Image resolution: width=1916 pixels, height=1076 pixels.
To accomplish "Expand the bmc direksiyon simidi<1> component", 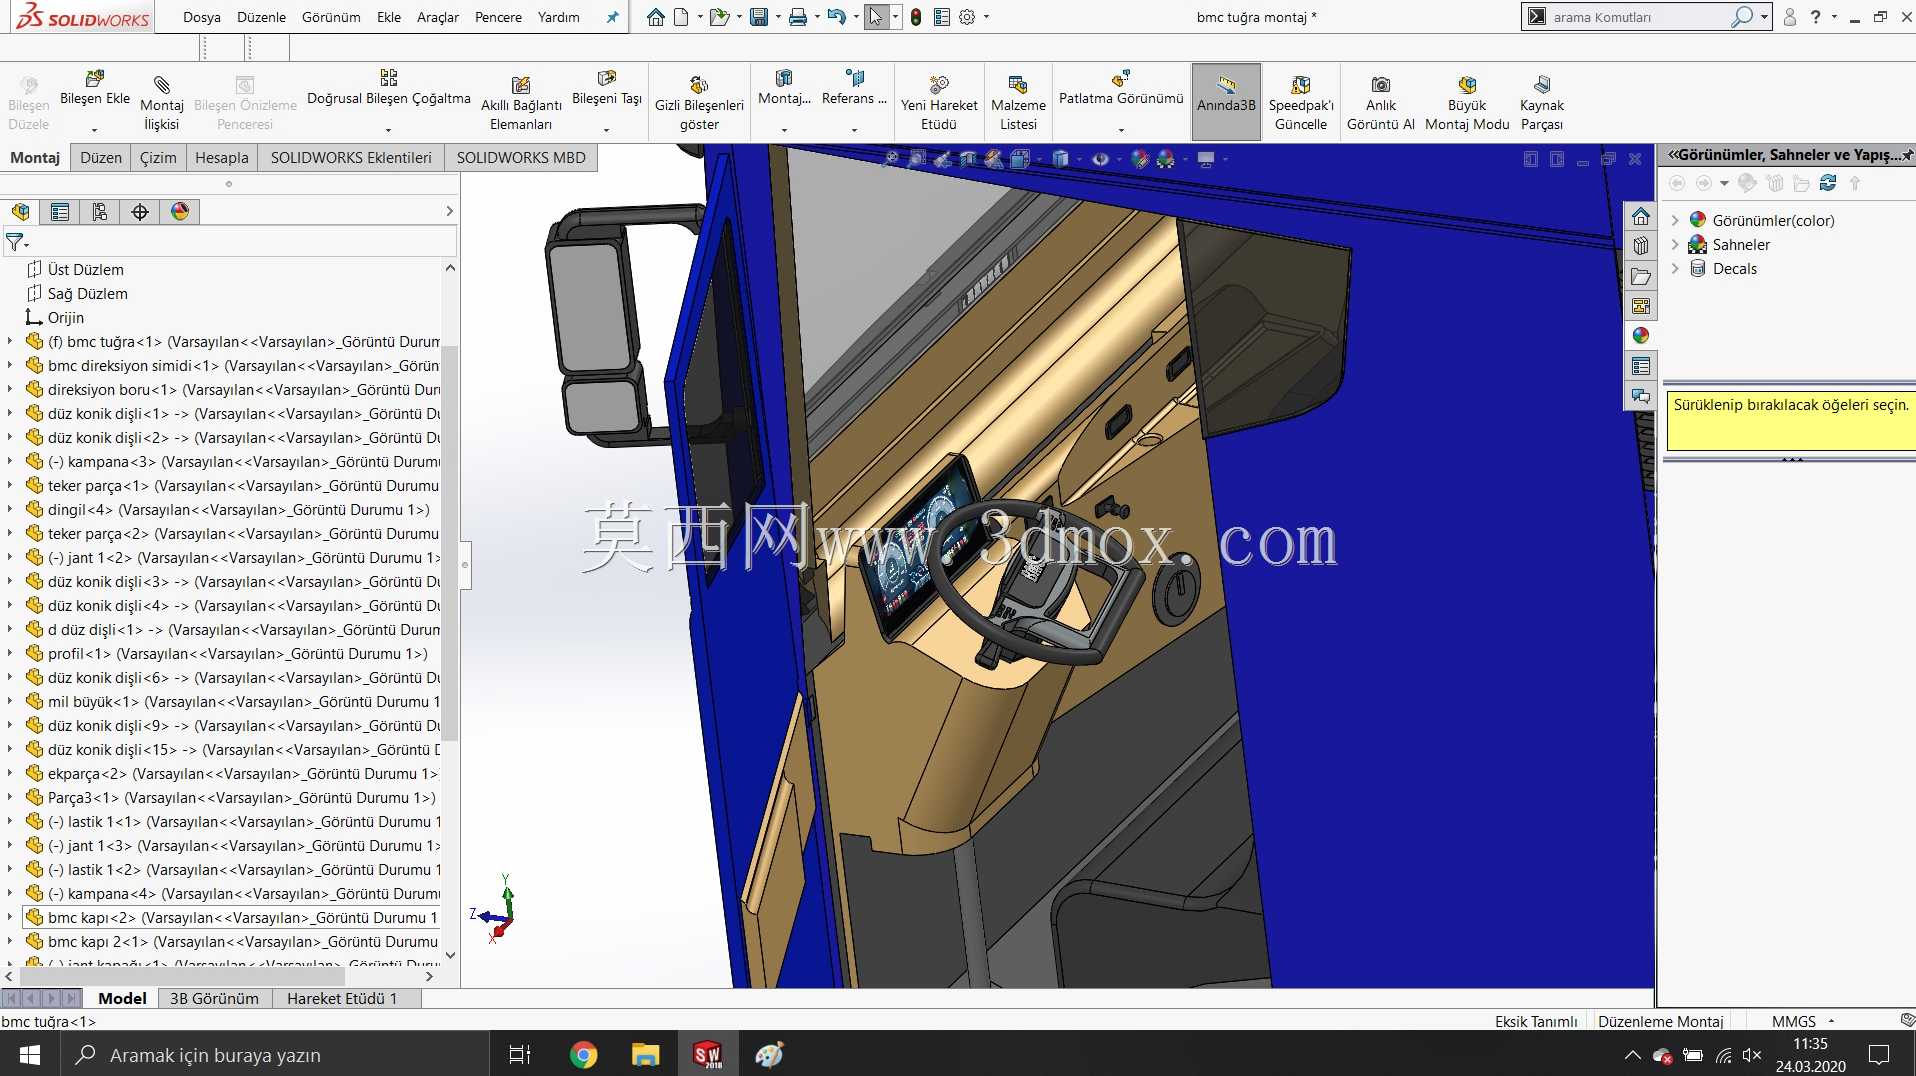I will point(10,365).
